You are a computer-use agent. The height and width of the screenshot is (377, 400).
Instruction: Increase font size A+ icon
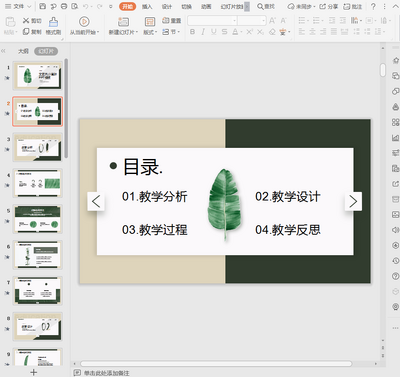click(272, 21)
